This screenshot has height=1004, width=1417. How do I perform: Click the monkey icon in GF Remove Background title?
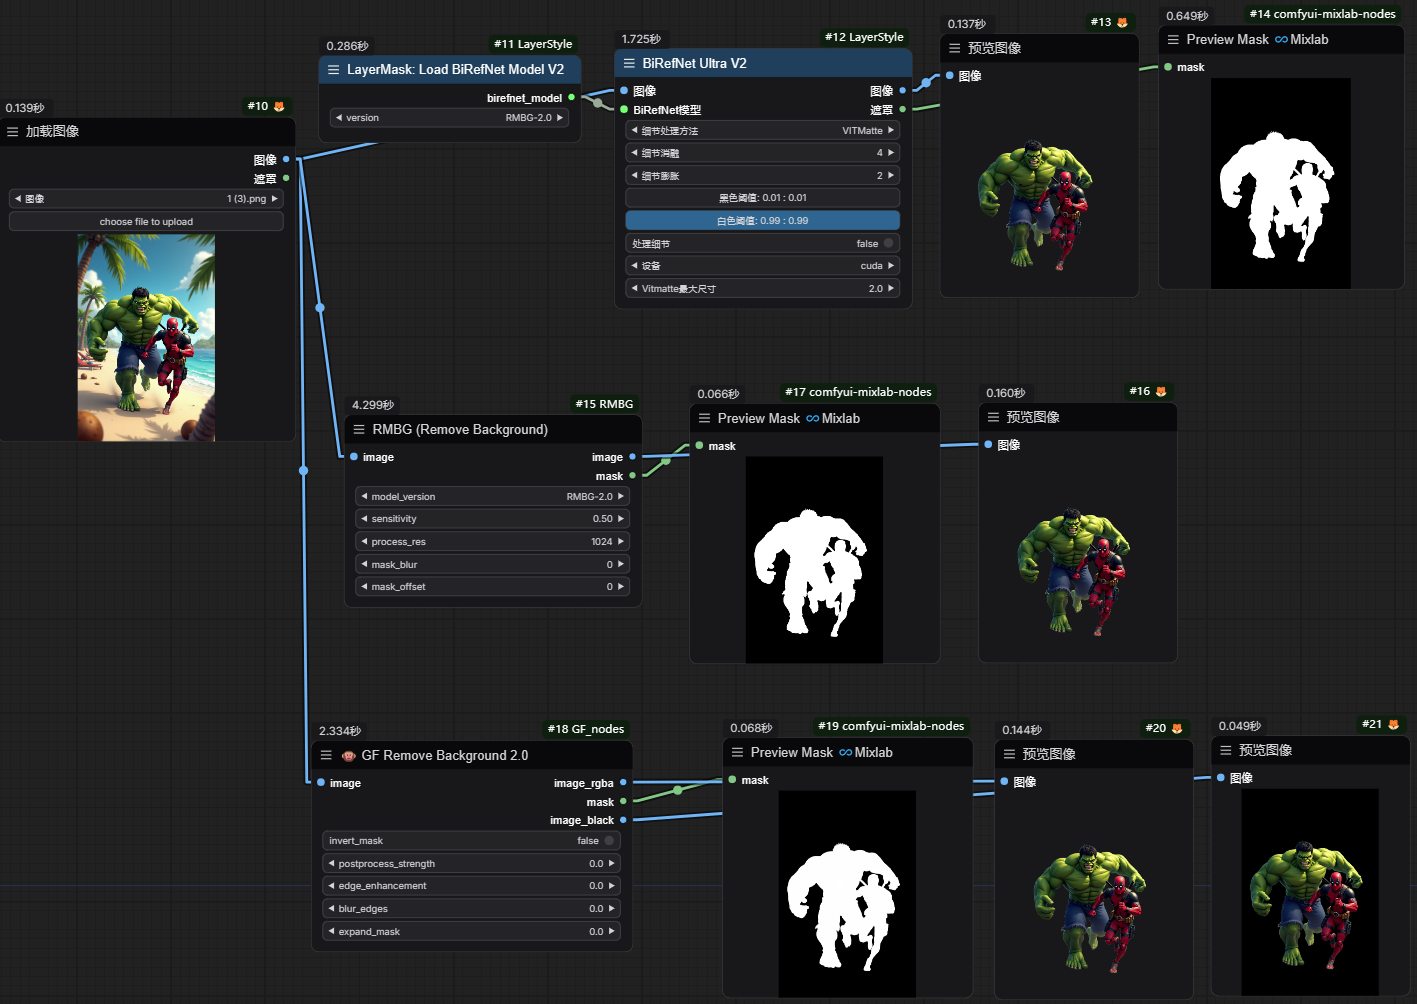tap(349, 756)
